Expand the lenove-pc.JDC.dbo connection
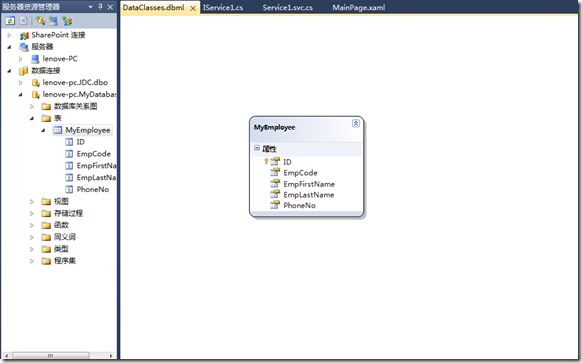 coord(21,83)
